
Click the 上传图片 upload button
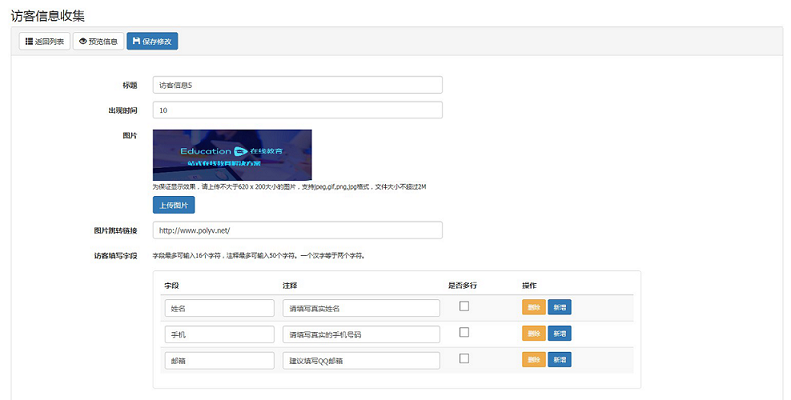173,205
